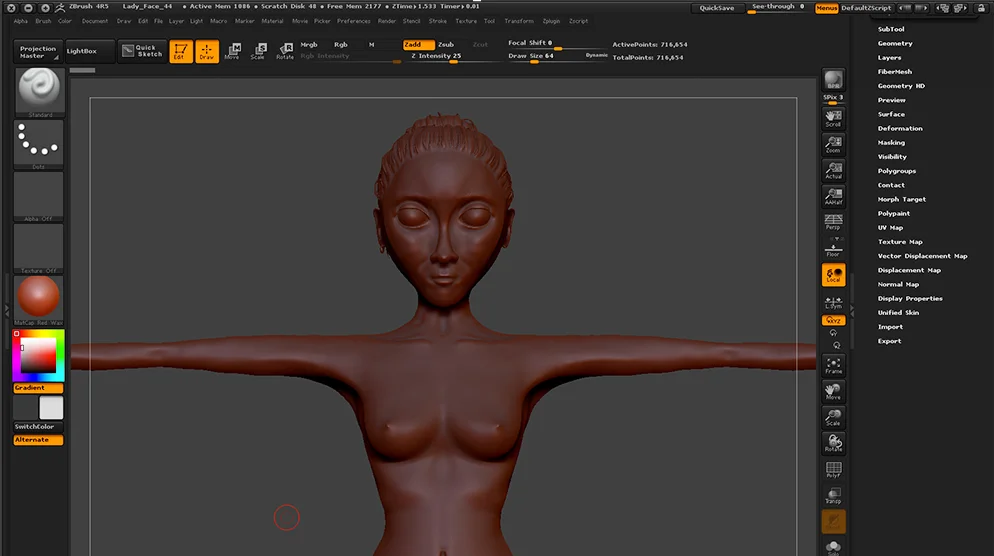The image size is (994, 556).
Task: Activate Quick Sketch
Action: [x=142, y=51]
